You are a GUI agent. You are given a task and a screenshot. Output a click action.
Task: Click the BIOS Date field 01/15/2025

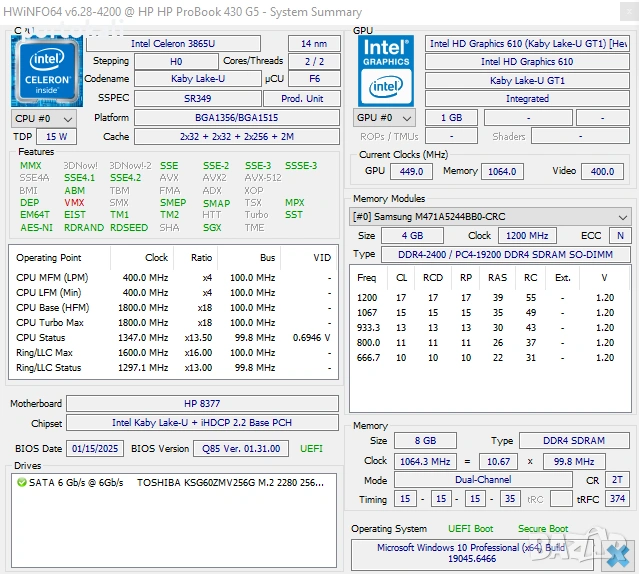point(94,449)
